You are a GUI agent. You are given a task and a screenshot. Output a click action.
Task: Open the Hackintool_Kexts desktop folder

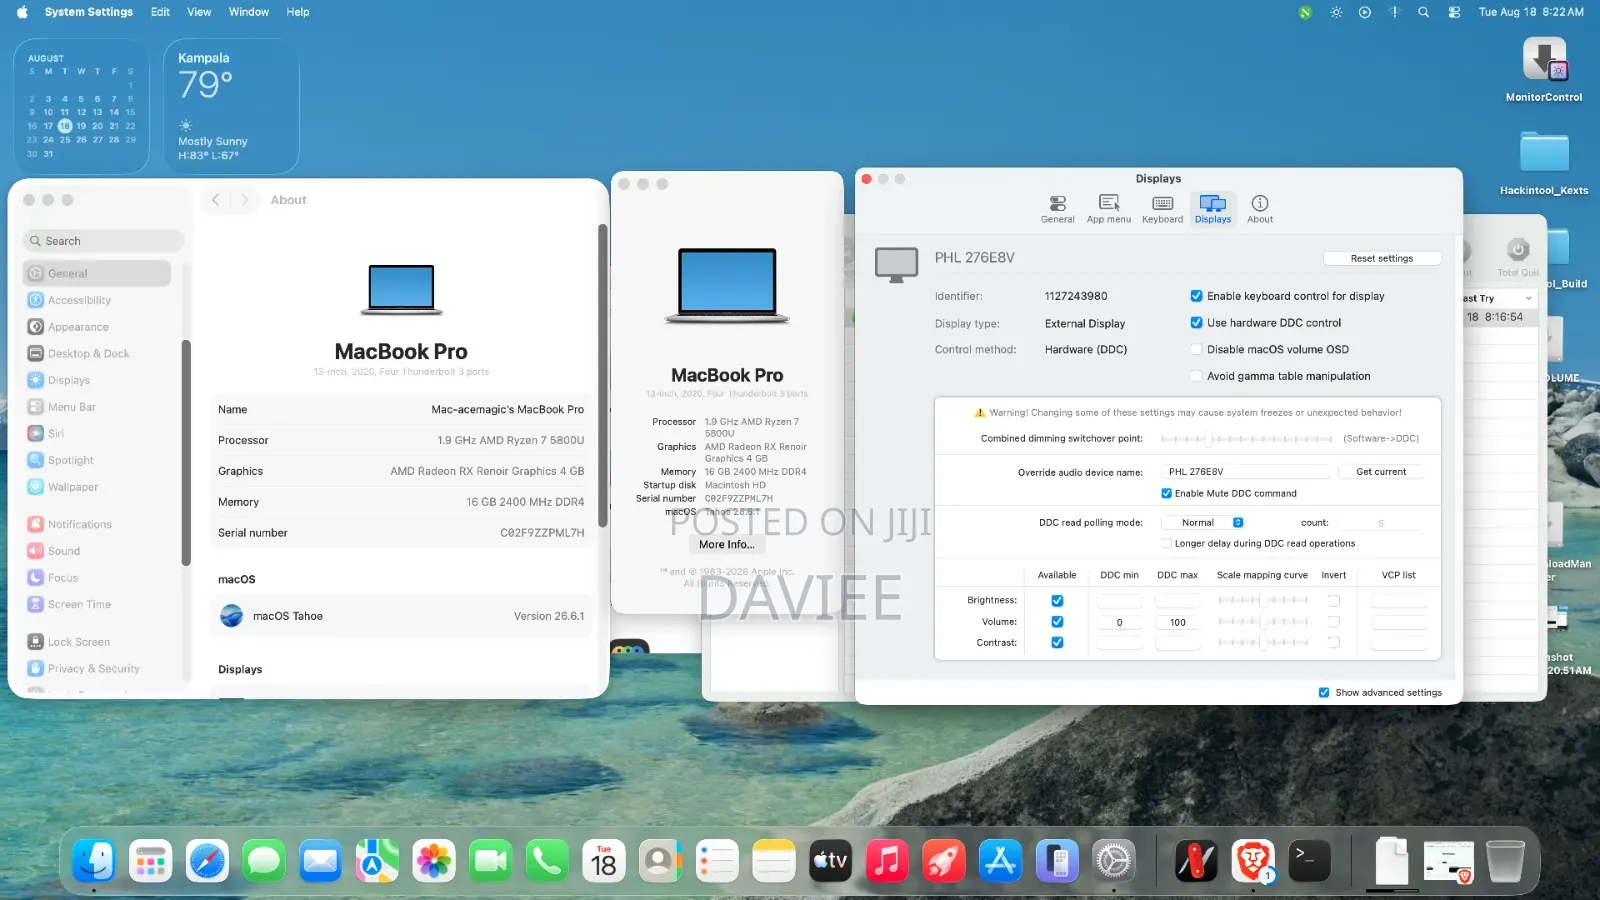coord(1544,153)
